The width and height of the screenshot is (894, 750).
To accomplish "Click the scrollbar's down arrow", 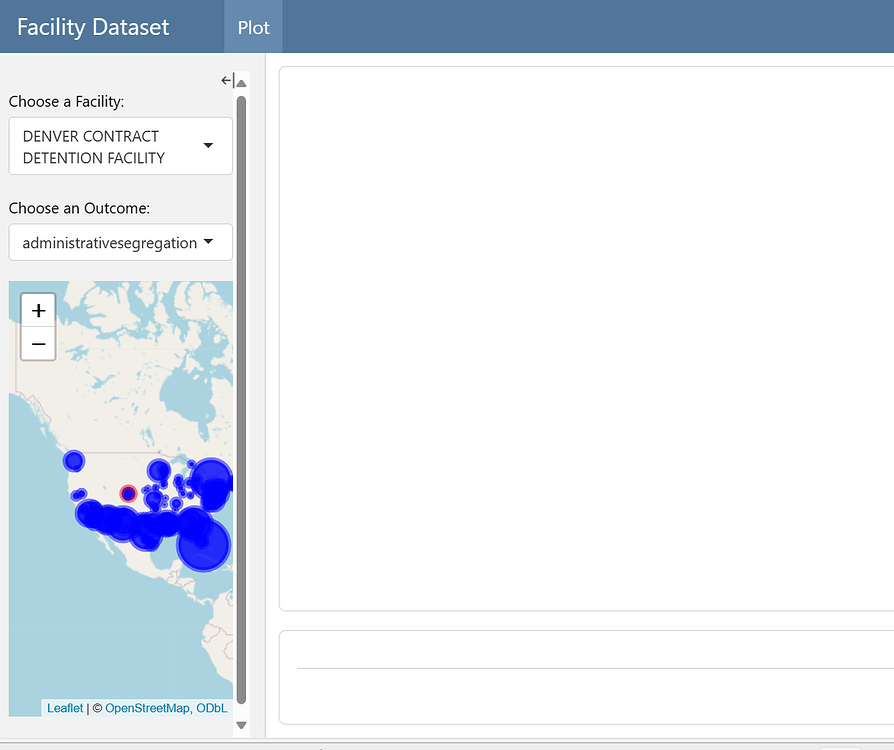I will click(x=241, y=725).
